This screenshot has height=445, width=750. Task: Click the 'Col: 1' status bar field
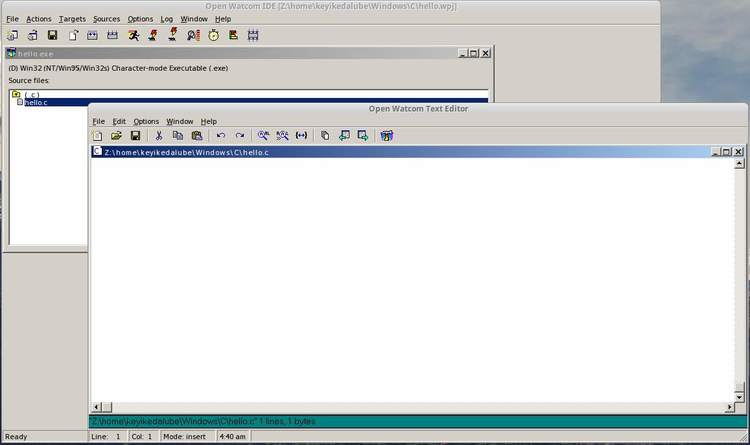click(x=142, y=436)
